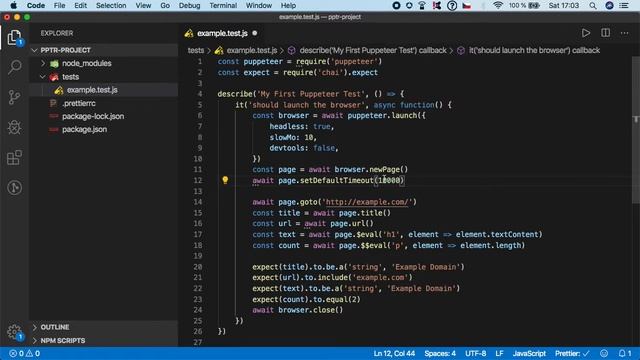
Task: Open the Debug view in activity bar
Action: tap(14, 127)
